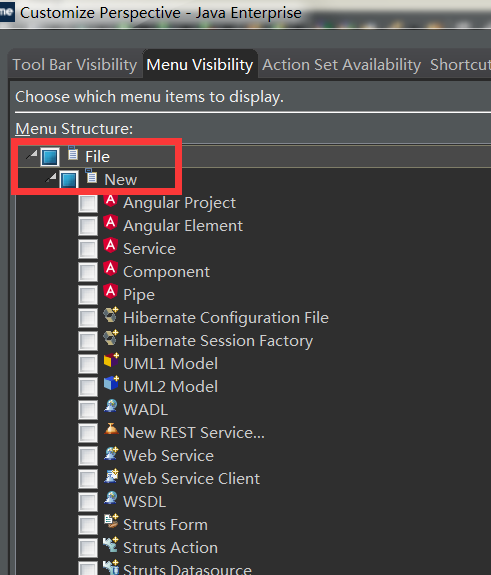
Task: Click the Struts Form icon
Action: [111, 521]
